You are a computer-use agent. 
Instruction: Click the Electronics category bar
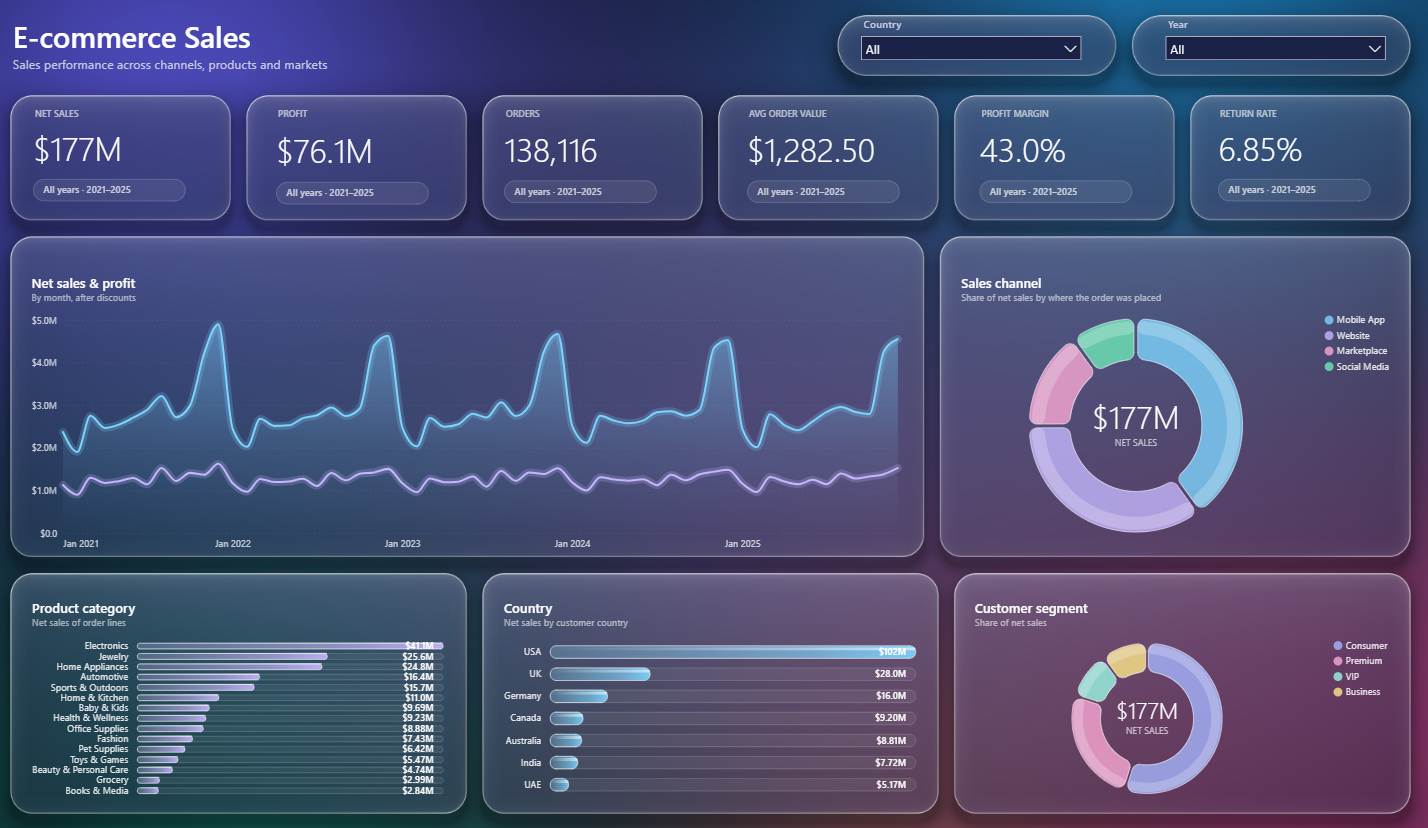click(x=290, y=646)
